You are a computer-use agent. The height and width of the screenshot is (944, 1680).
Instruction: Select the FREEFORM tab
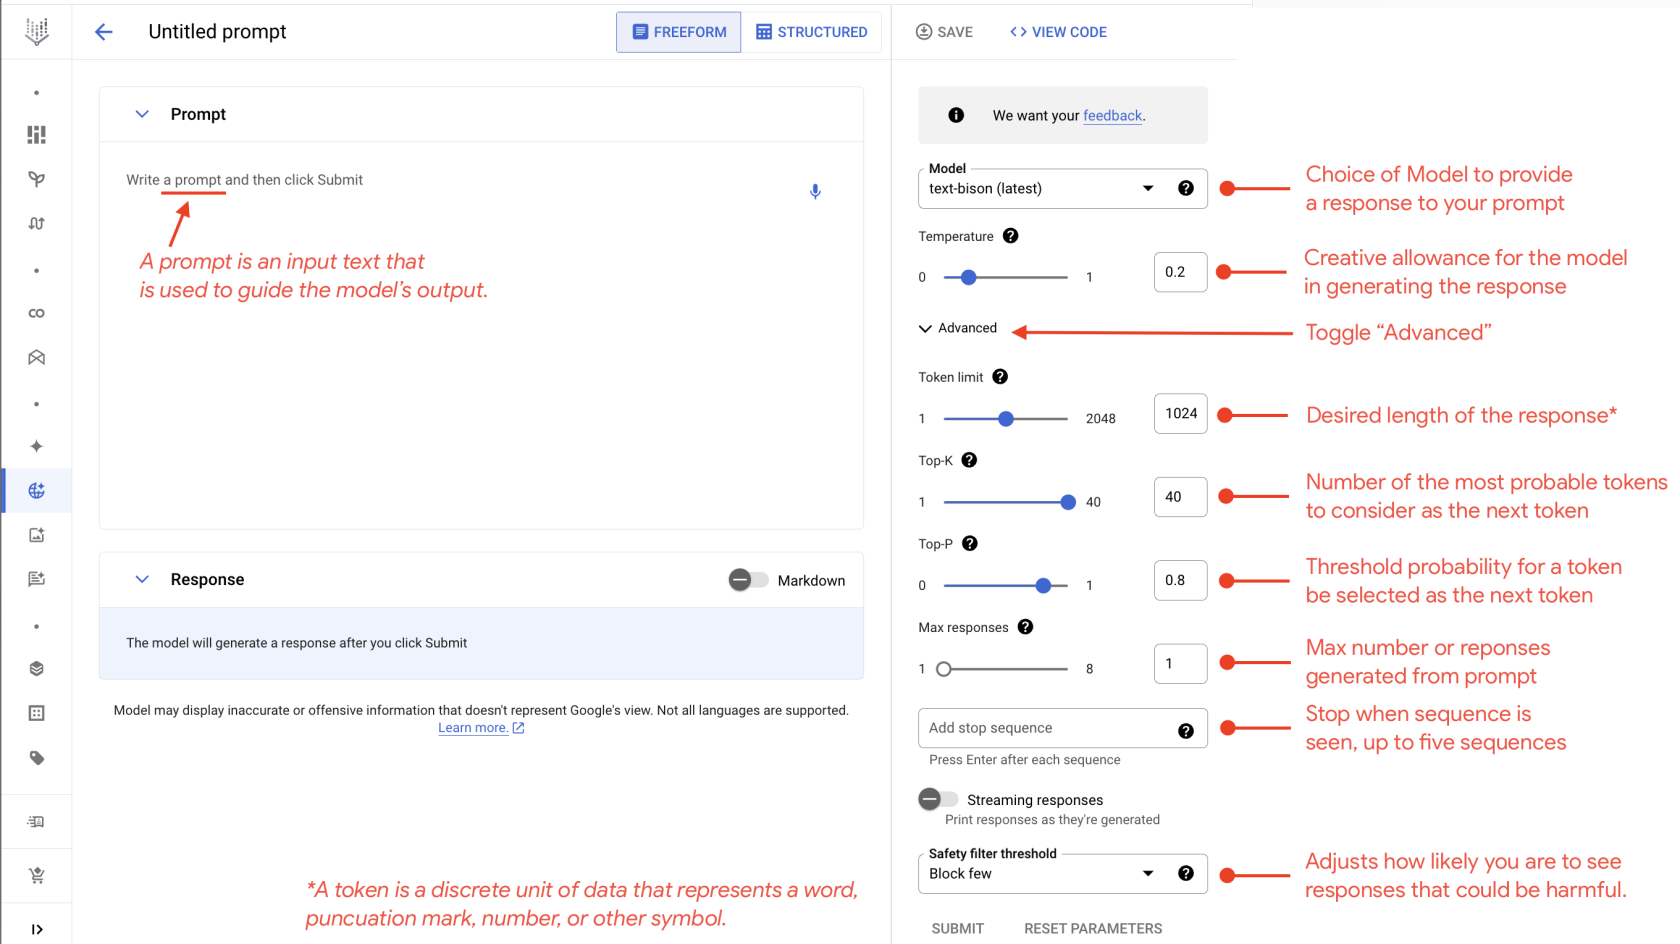(x=679, y=32)
